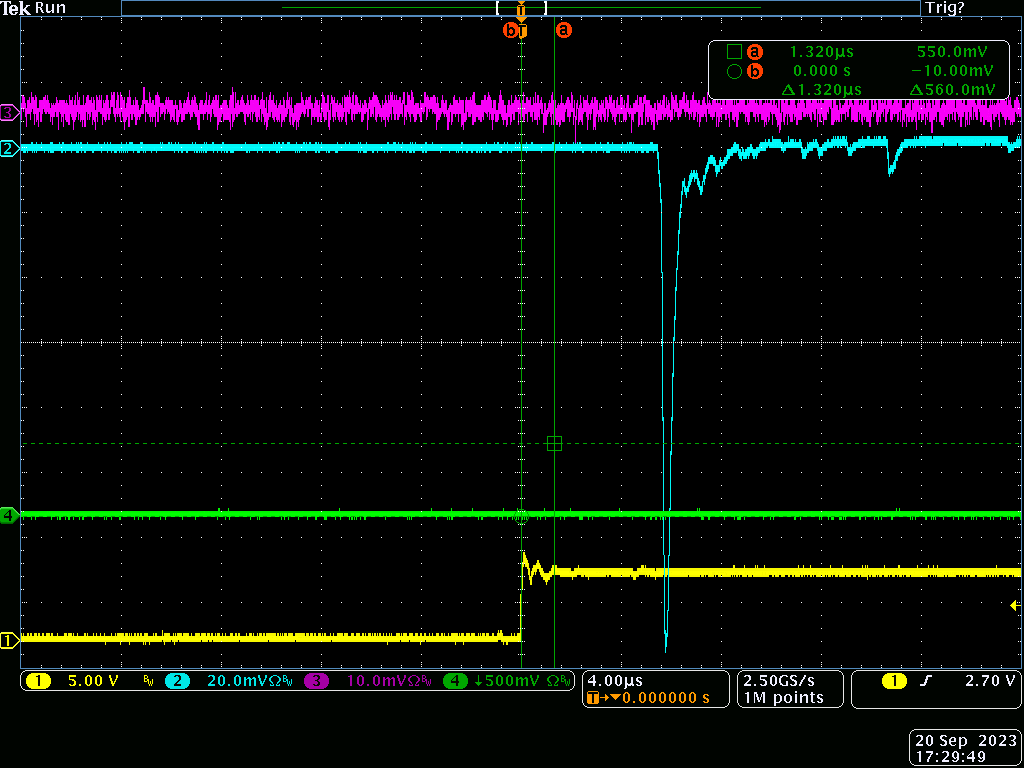Click channel 2 cyan ground marker on left edge
Image resolution: width=1024 pixels, height=768 pixels.
tap(9, 149)
